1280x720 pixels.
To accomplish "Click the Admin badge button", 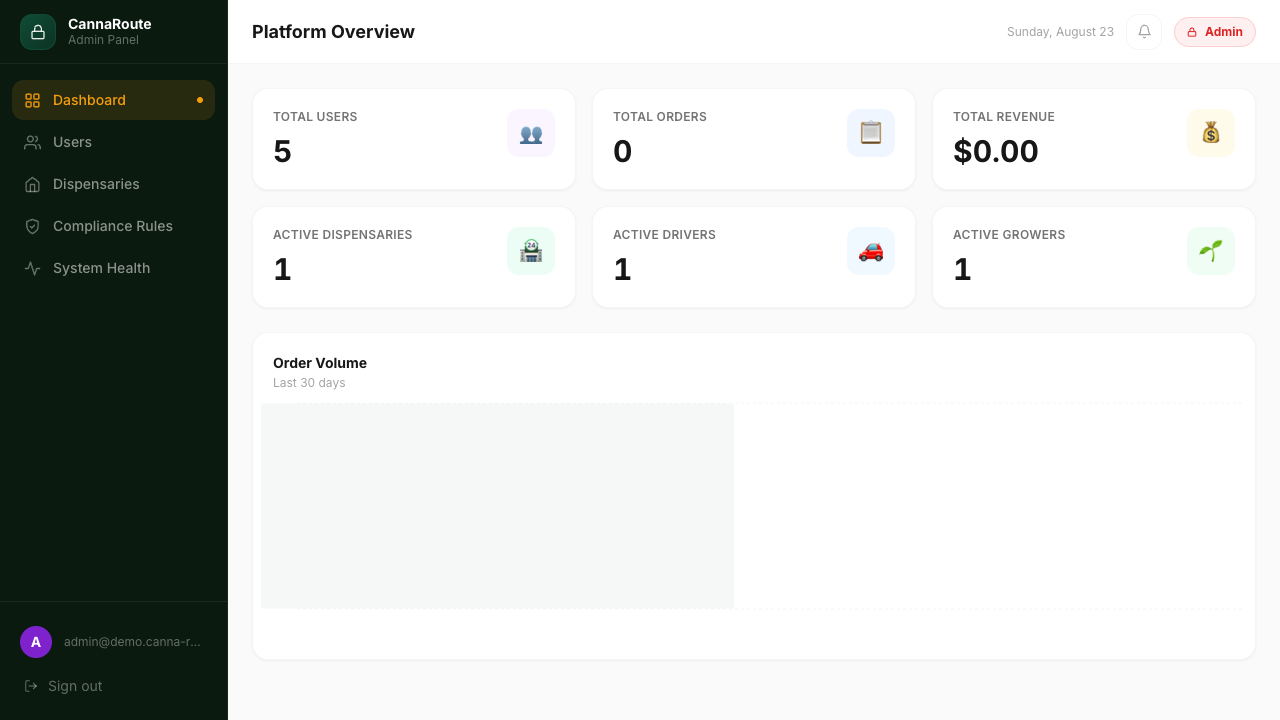I will pos(1215,32).
